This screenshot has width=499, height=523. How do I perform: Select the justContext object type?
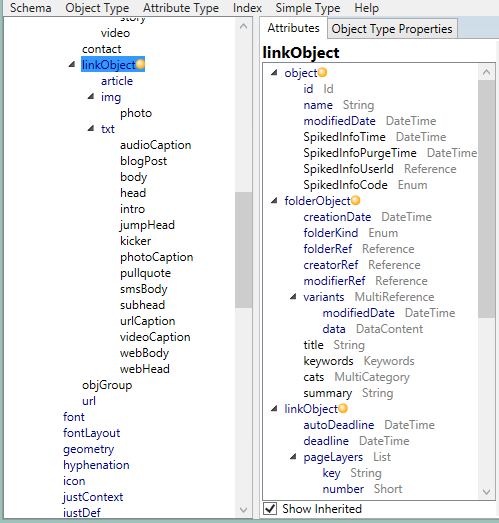click(93, 497)
